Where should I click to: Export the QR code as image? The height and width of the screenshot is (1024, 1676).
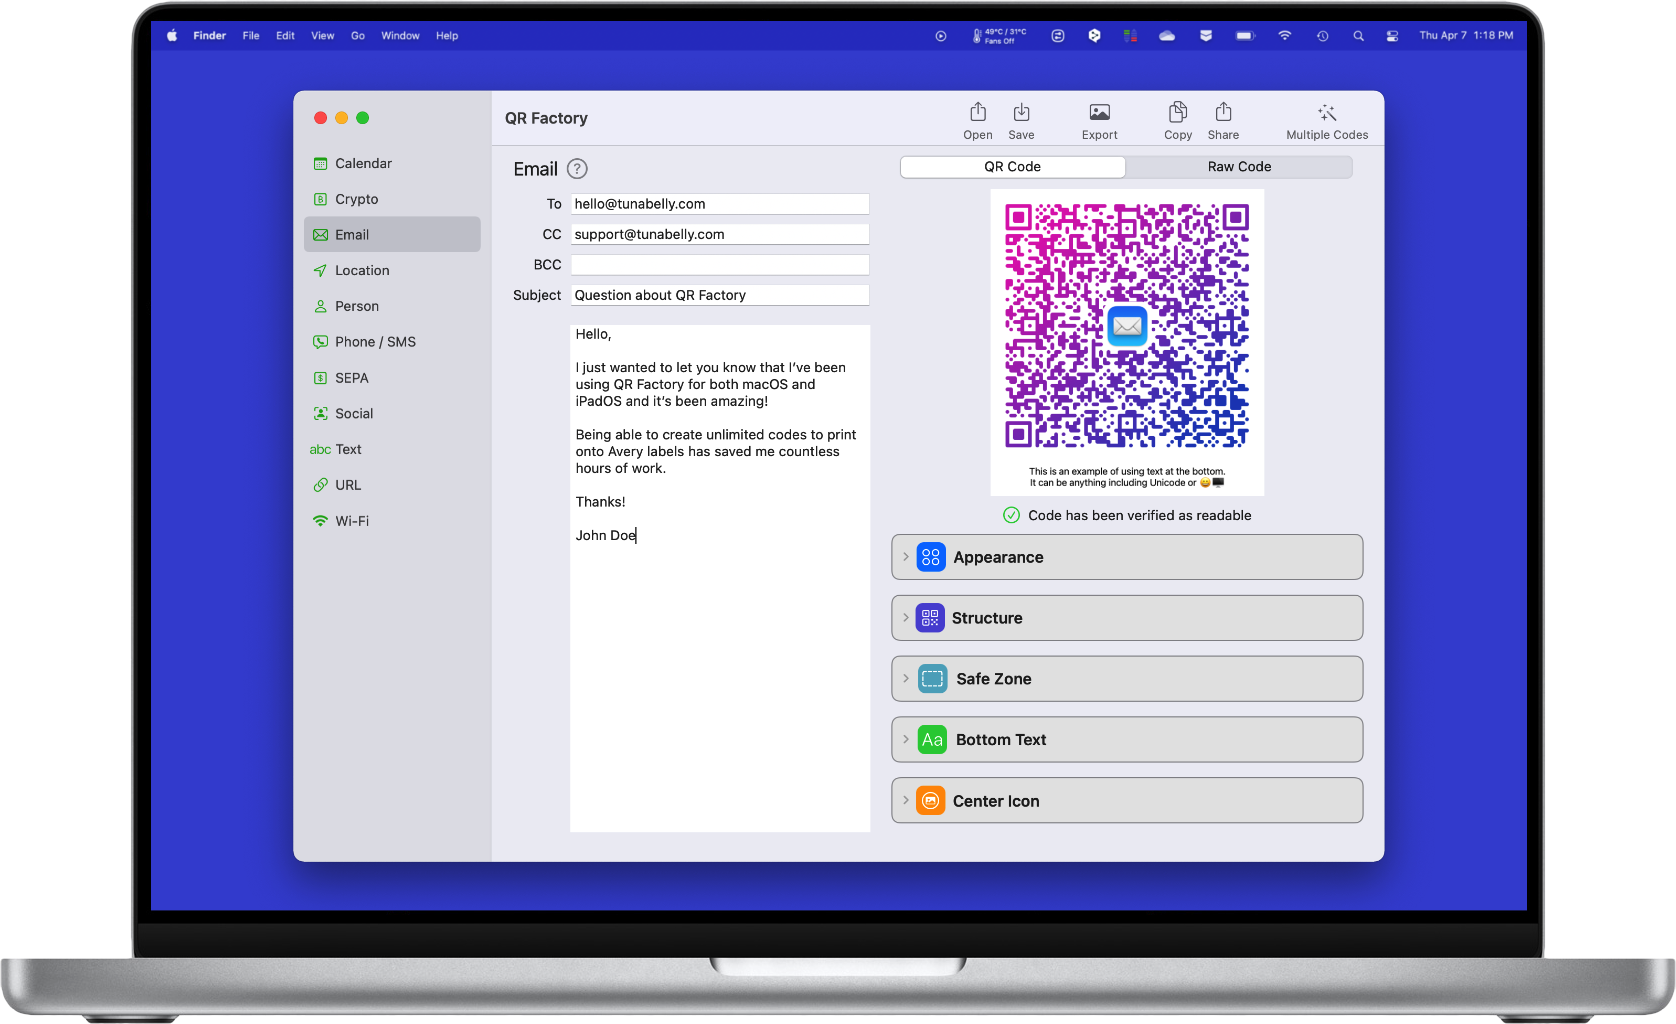[1099, 120]
